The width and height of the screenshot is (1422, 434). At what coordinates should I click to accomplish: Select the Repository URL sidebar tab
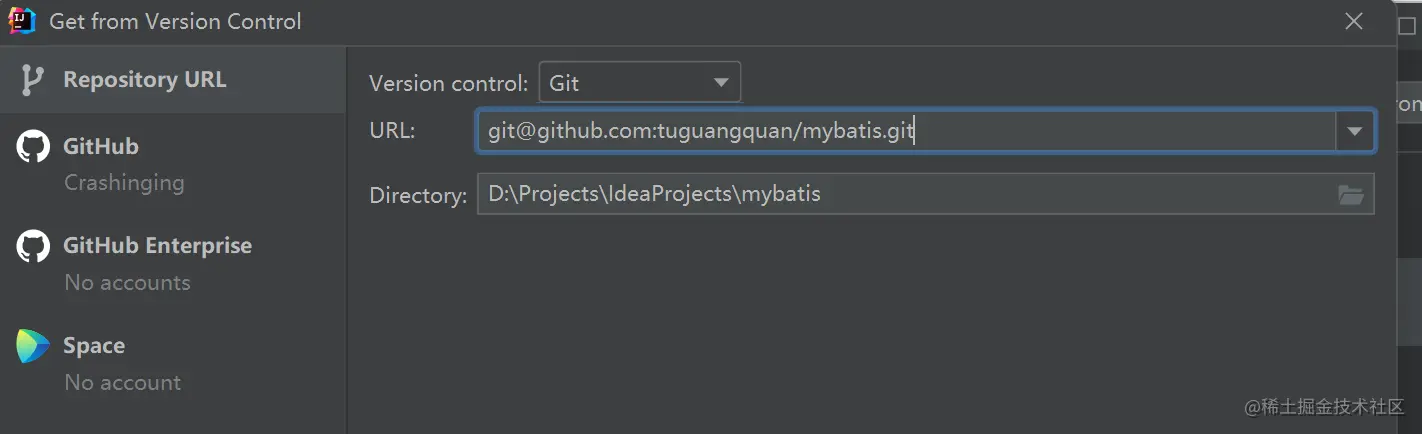144,80
